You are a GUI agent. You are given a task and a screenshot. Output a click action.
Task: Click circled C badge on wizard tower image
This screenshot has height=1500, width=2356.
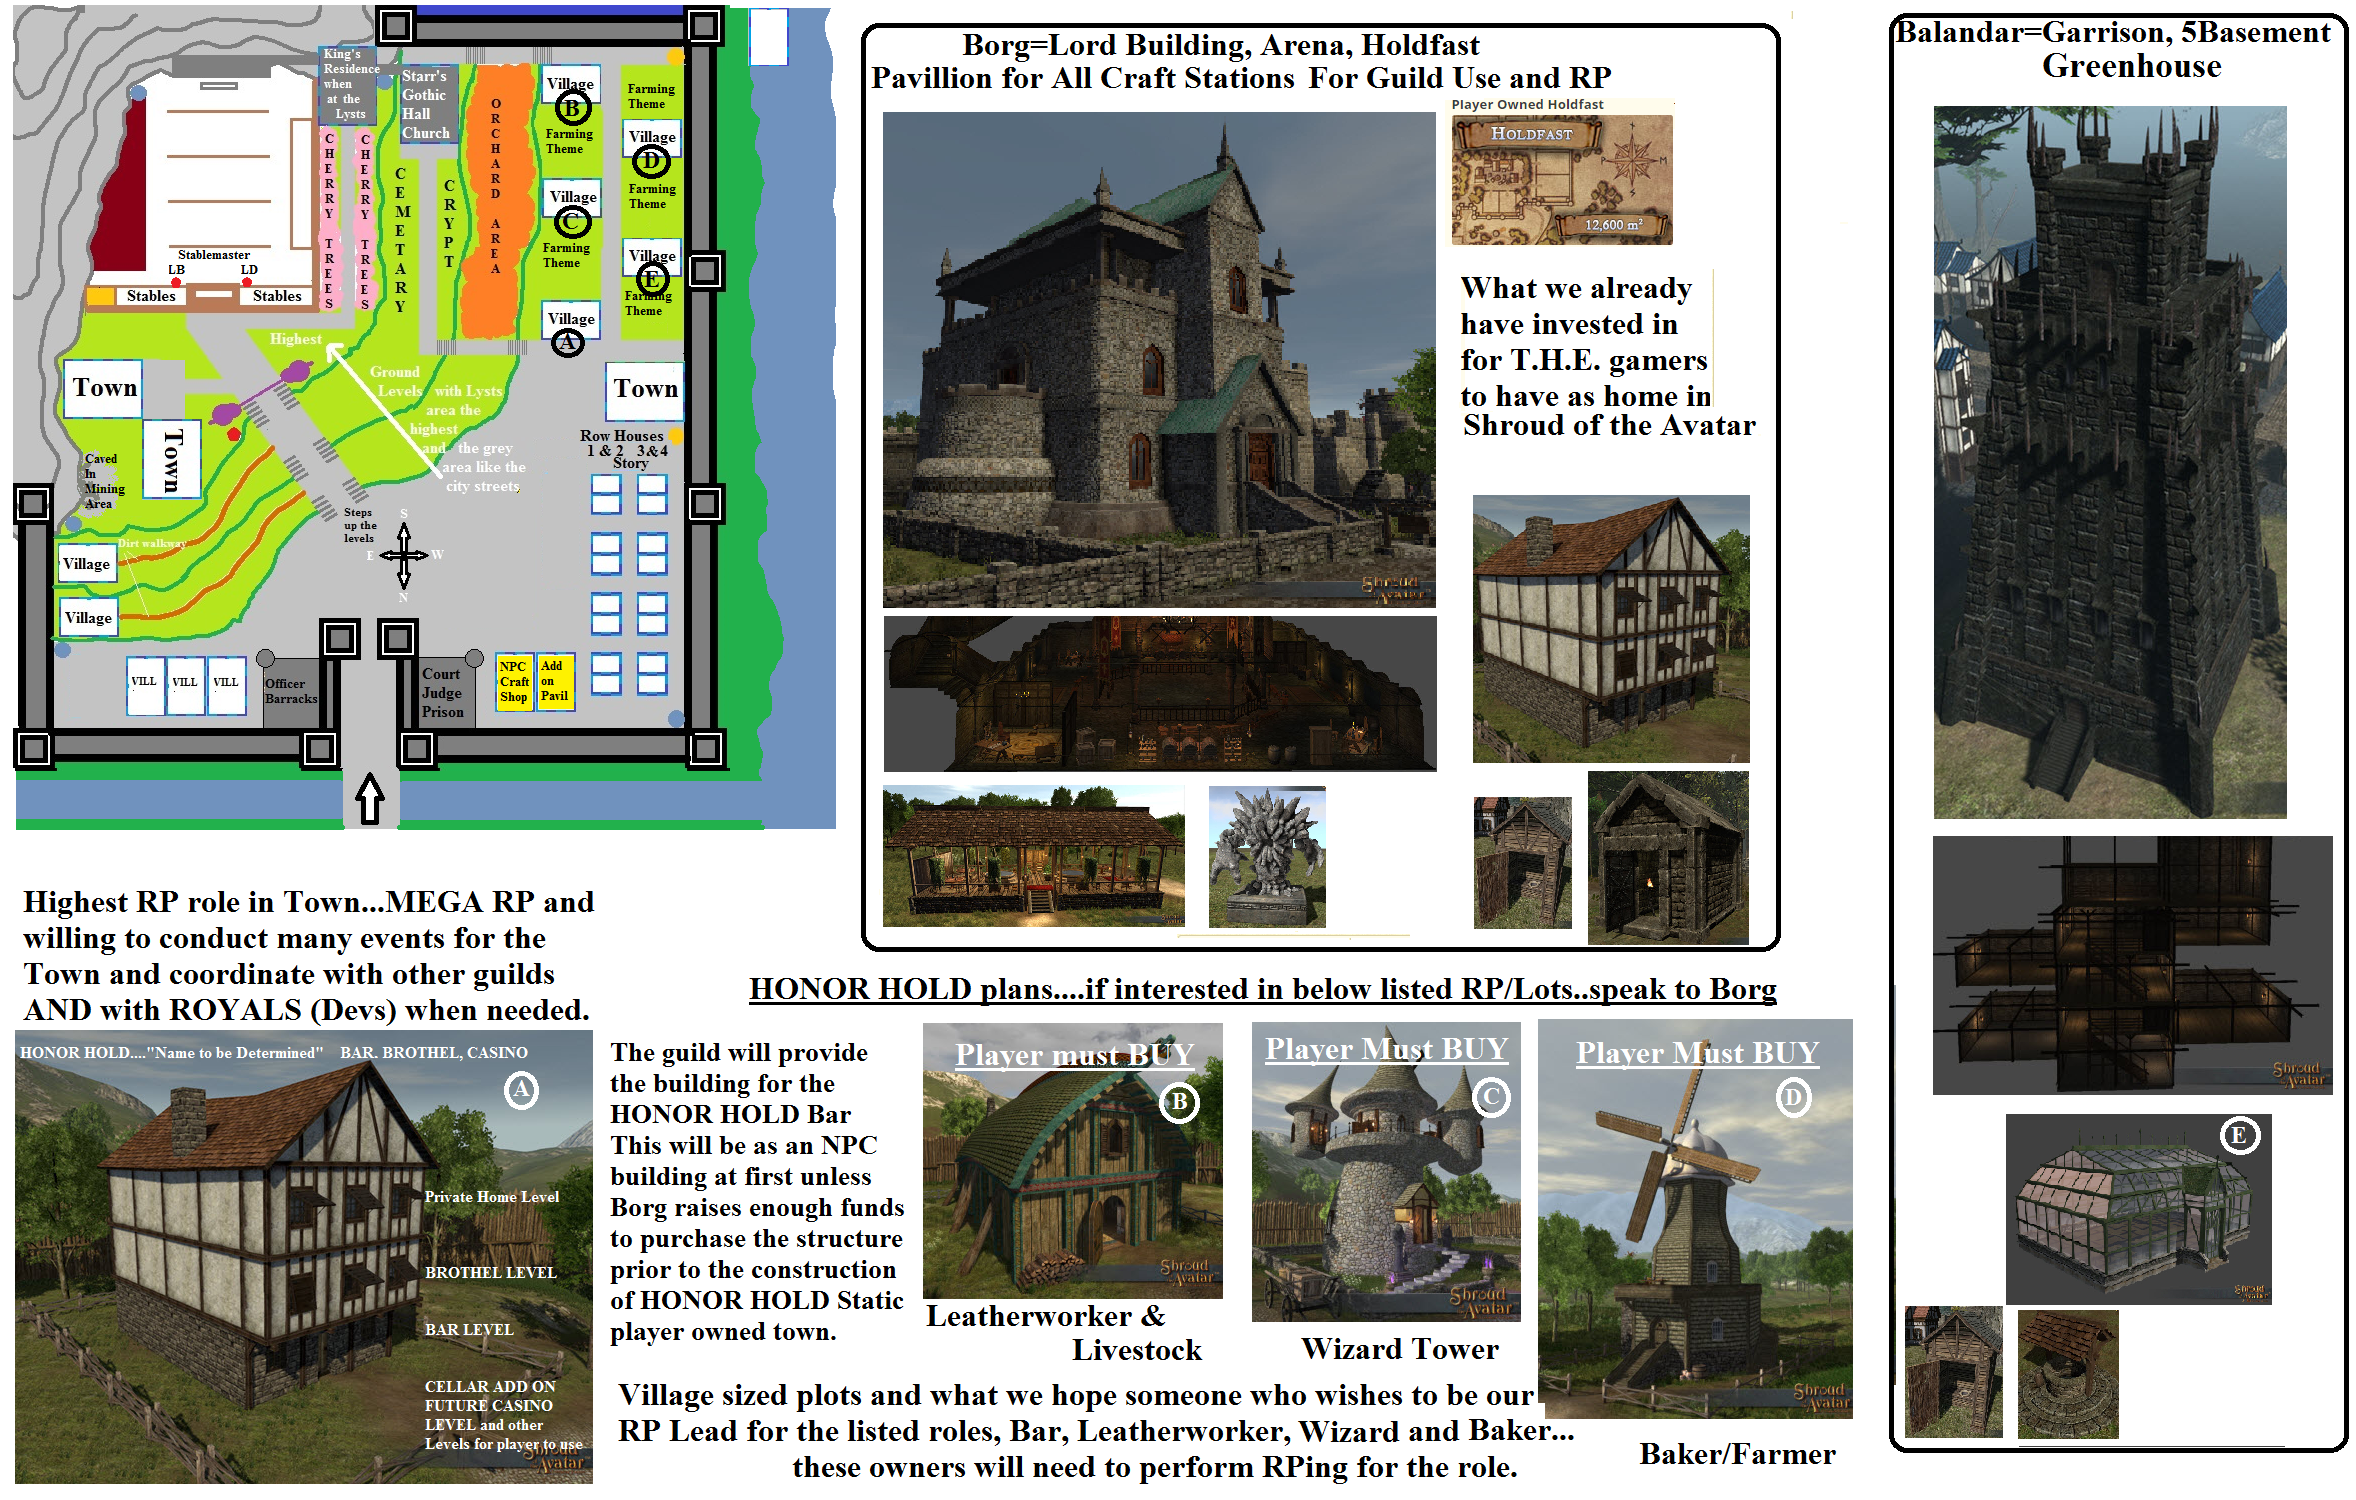[x=1491, y=1097]
